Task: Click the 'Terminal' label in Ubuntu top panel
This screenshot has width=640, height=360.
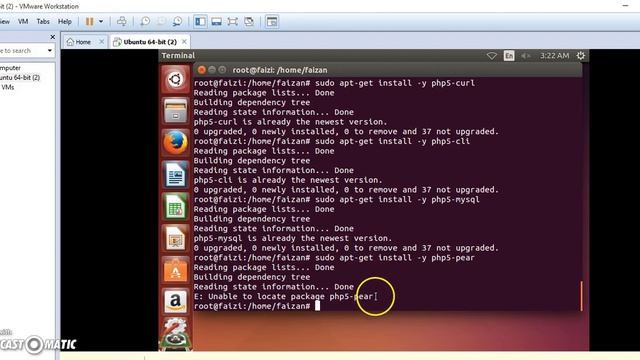Action: 178,56
